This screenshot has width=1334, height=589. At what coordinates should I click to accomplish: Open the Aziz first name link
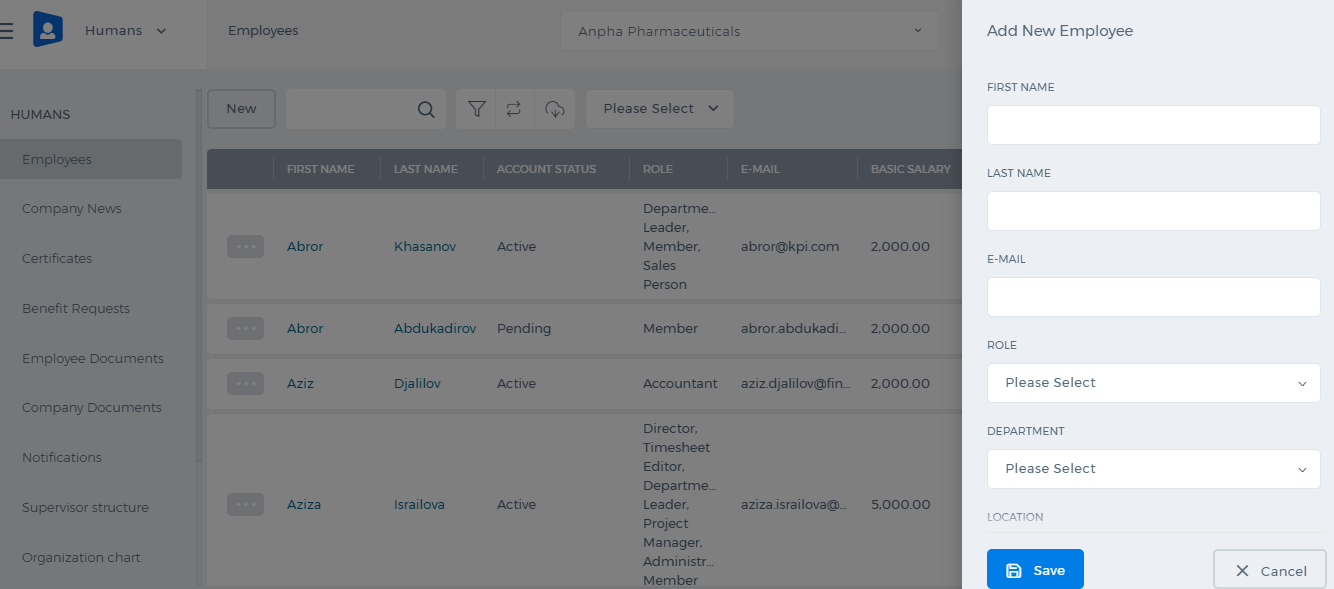pos(300,384)
